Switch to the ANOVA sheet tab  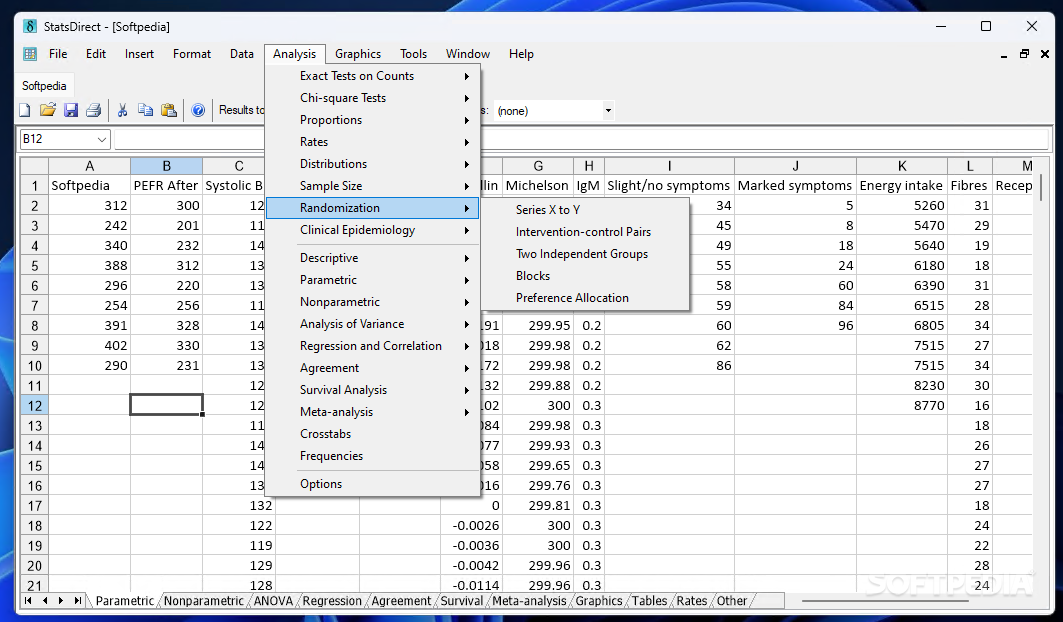point(273,601)
